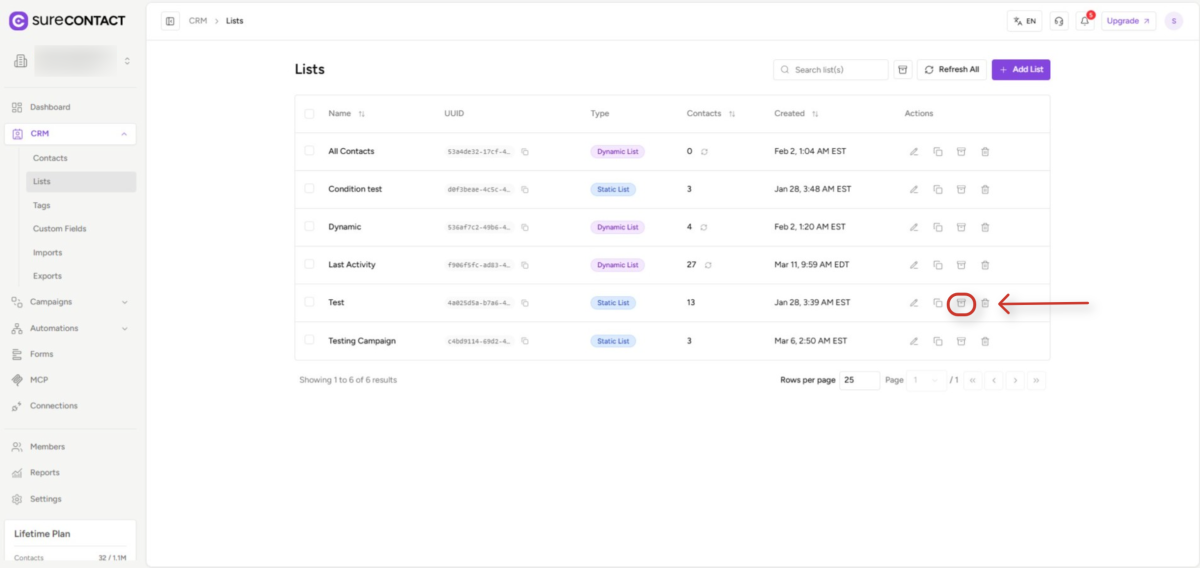Check the Last Activity row checkbox
1200x568 pixels.
click(x=309, y=264)
